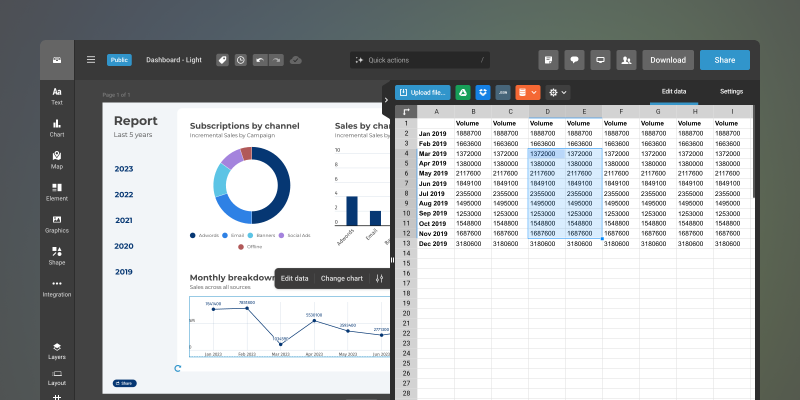
Task: Click Edit data in chart popup toolbar
Action: (x=294, y=279)
